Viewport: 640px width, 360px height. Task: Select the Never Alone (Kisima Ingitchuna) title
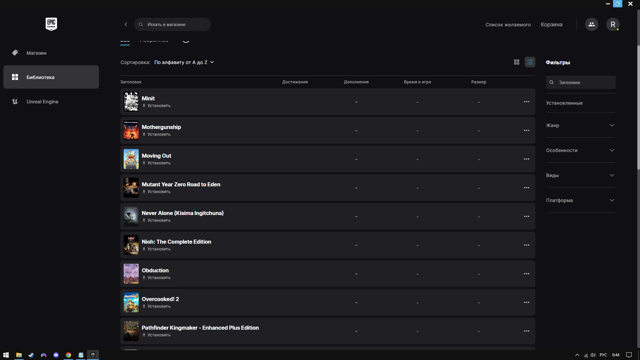click(182, 213)
